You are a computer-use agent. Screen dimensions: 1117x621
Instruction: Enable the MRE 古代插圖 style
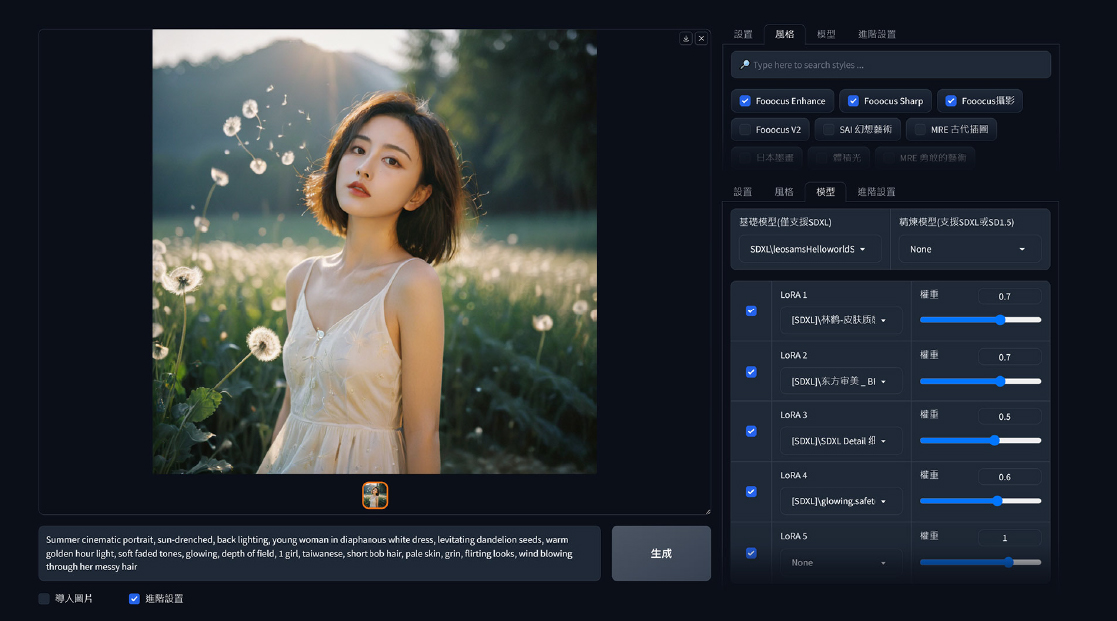[920, 130]
